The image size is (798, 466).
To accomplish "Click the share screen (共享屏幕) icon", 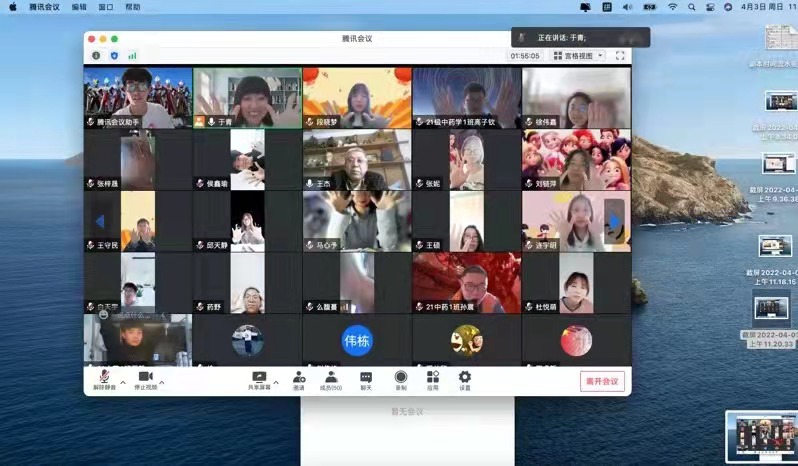I will (259, 378).
